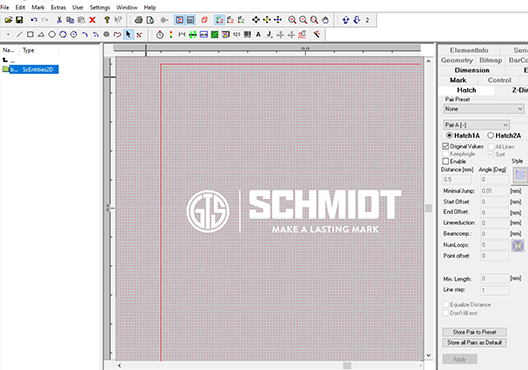Click the hatch Style pattern button
Image resolution: width=528 pixels, height=370 pixels.
[x=520, y=175]
